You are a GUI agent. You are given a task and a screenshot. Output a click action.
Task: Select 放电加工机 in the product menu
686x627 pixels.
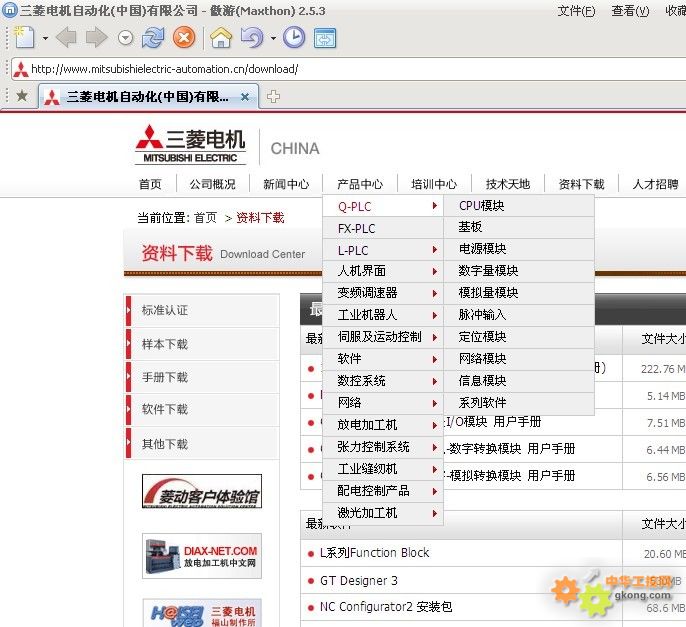click(383, 425)
